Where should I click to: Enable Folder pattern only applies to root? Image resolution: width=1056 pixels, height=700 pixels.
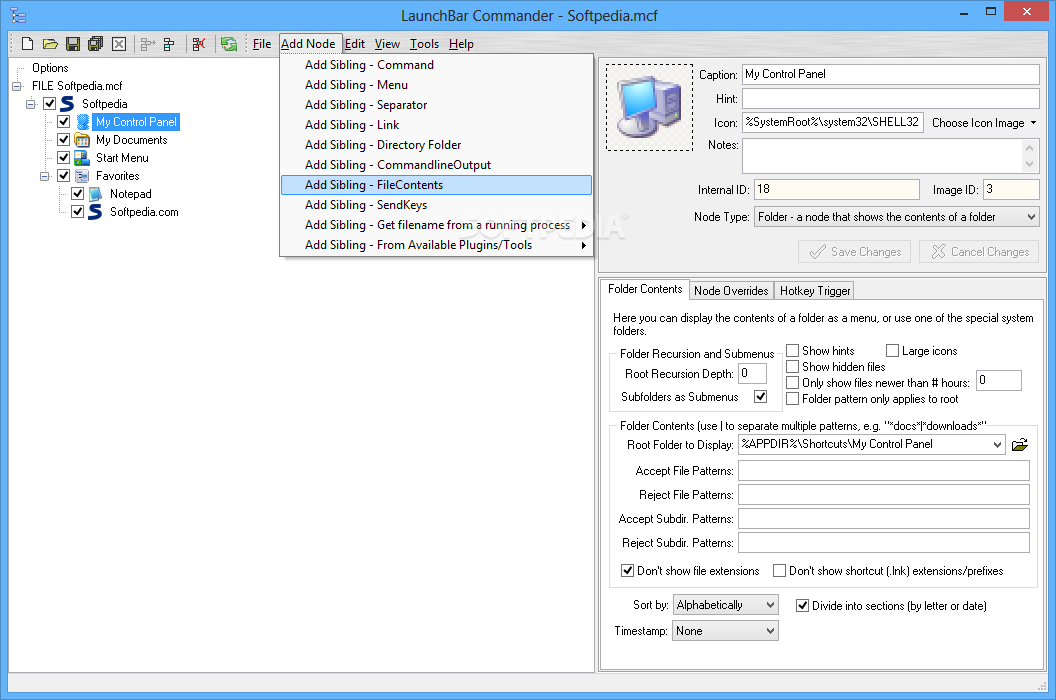coord(793,399)
